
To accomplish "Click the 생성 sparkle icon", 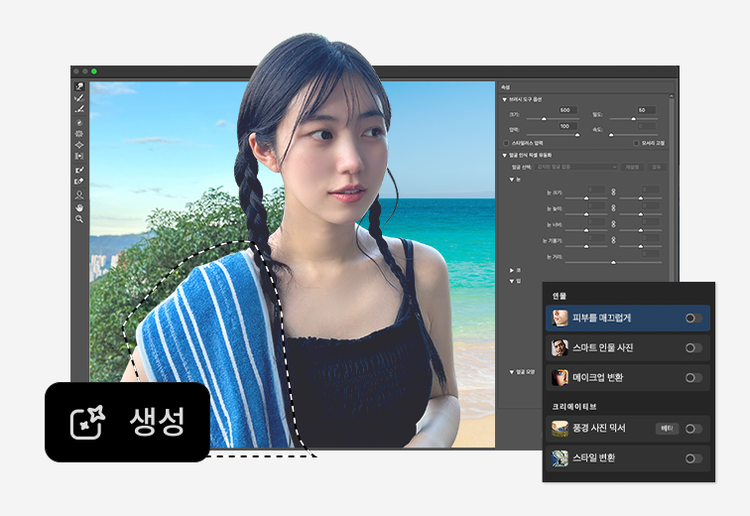I will pos(88,422).
